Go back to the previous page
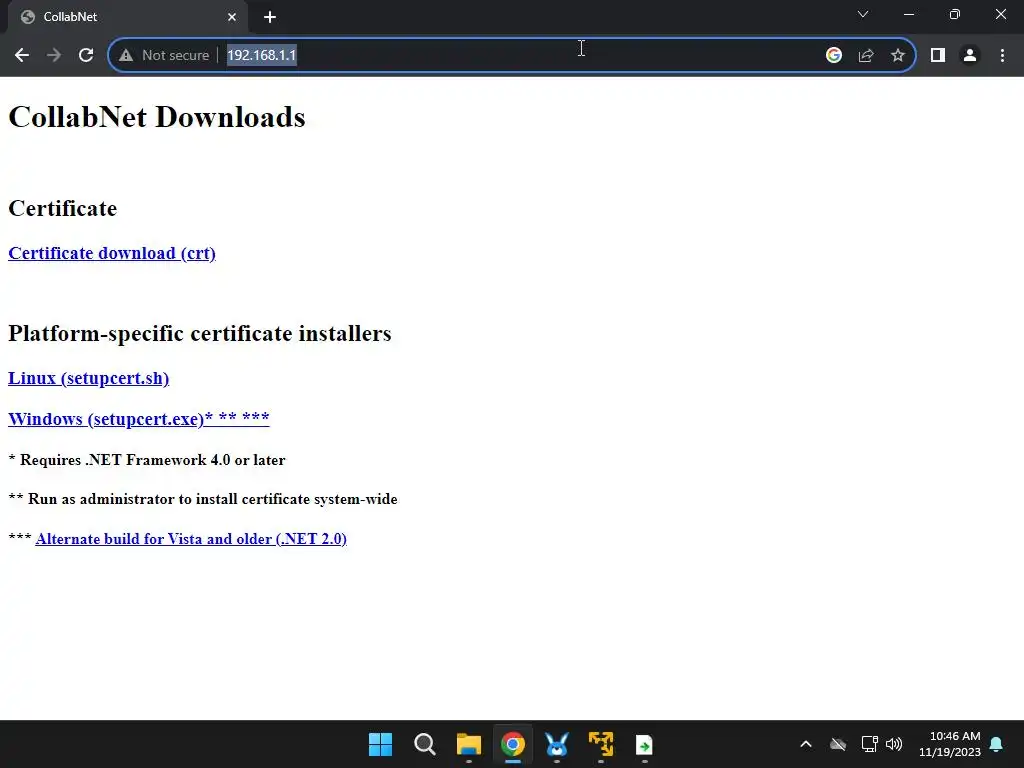 pyautogui.click(x=22, y=56)
